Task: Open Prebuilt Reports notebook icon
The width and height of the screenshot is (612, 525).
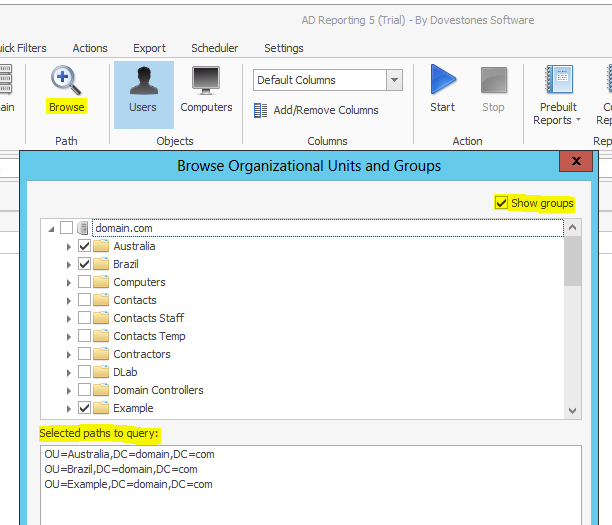Action: 558,81
